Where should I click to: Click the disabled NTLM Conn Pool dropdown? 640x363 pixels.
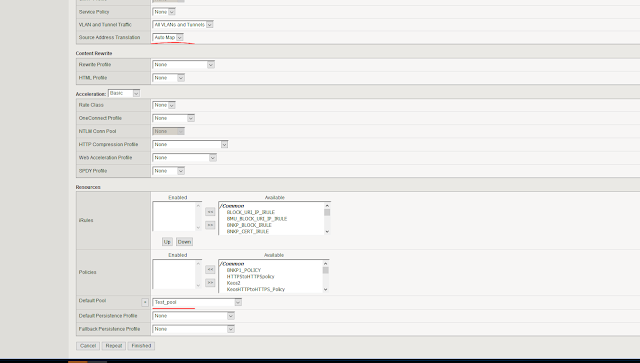[x=169, y=131]
